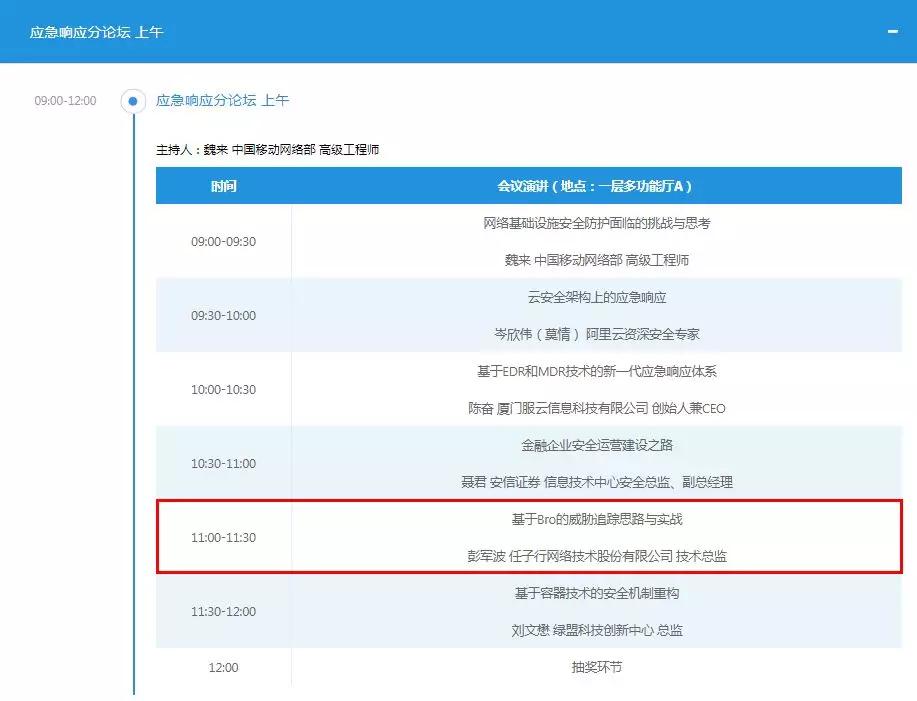Click the 抽奖环节 entry at 12:00

[596, 667]
